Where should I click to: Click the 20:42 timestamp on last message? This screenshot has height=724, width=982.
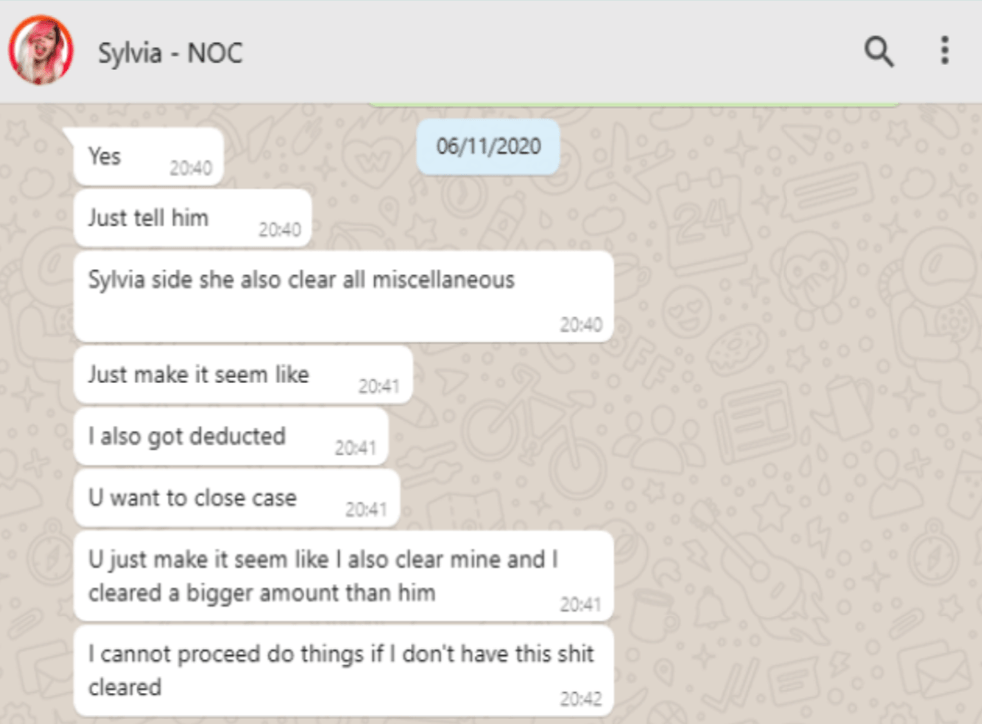(x=581, y=698)
